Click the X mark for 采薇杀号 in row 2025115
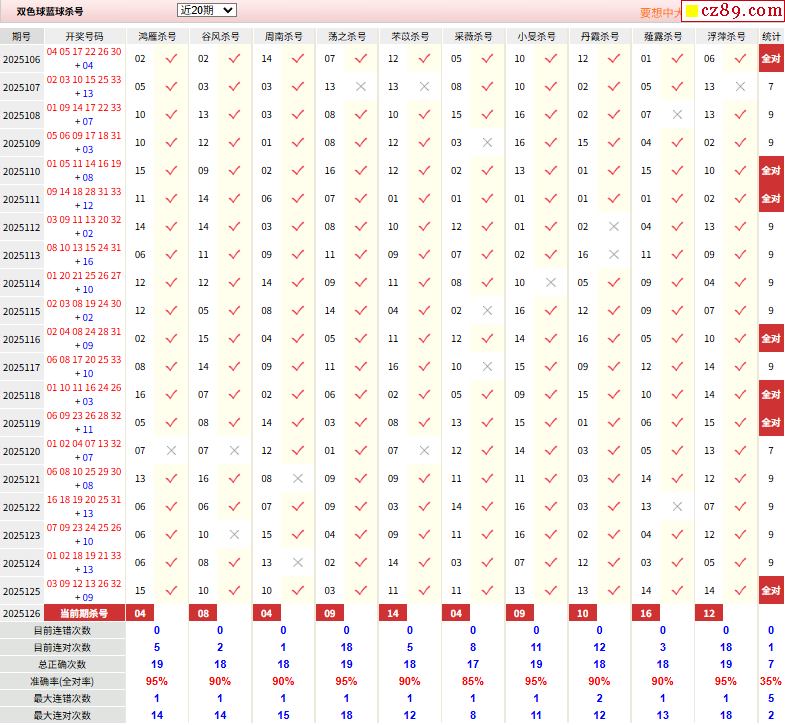This screenshot has height=725, width=785. click(487, 311)
